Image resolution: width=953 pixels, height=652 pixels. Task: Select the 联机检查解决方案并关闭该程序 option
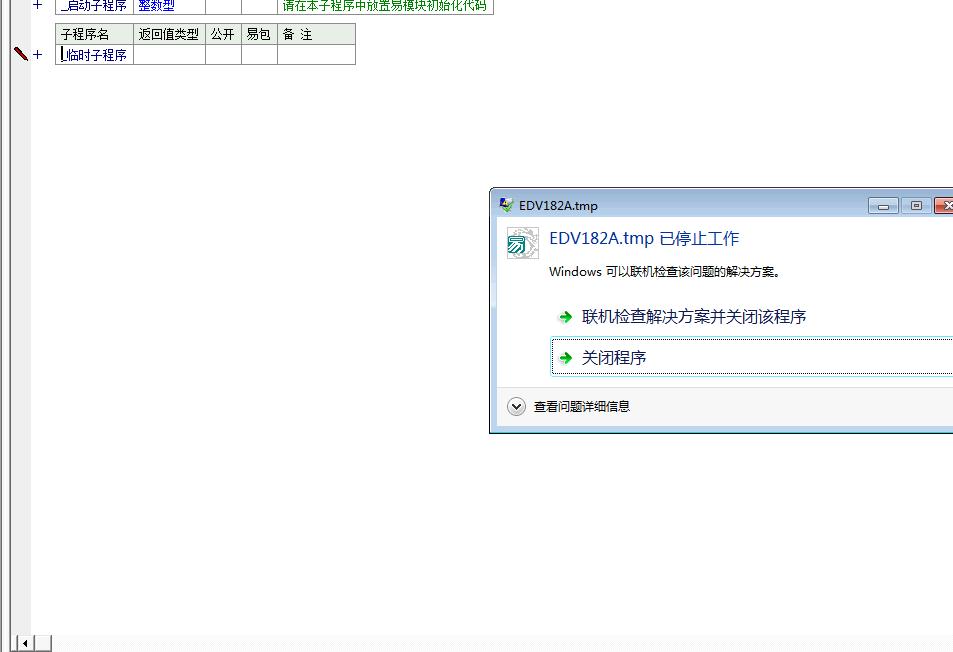(x=694, y=317)
